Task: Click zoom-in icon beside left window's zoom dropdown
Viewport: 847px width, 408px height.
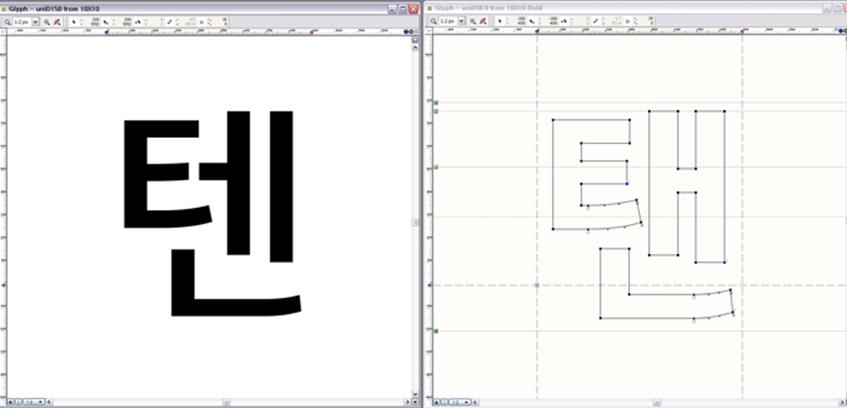Action: pyautogui.click(x=47, y=21)
